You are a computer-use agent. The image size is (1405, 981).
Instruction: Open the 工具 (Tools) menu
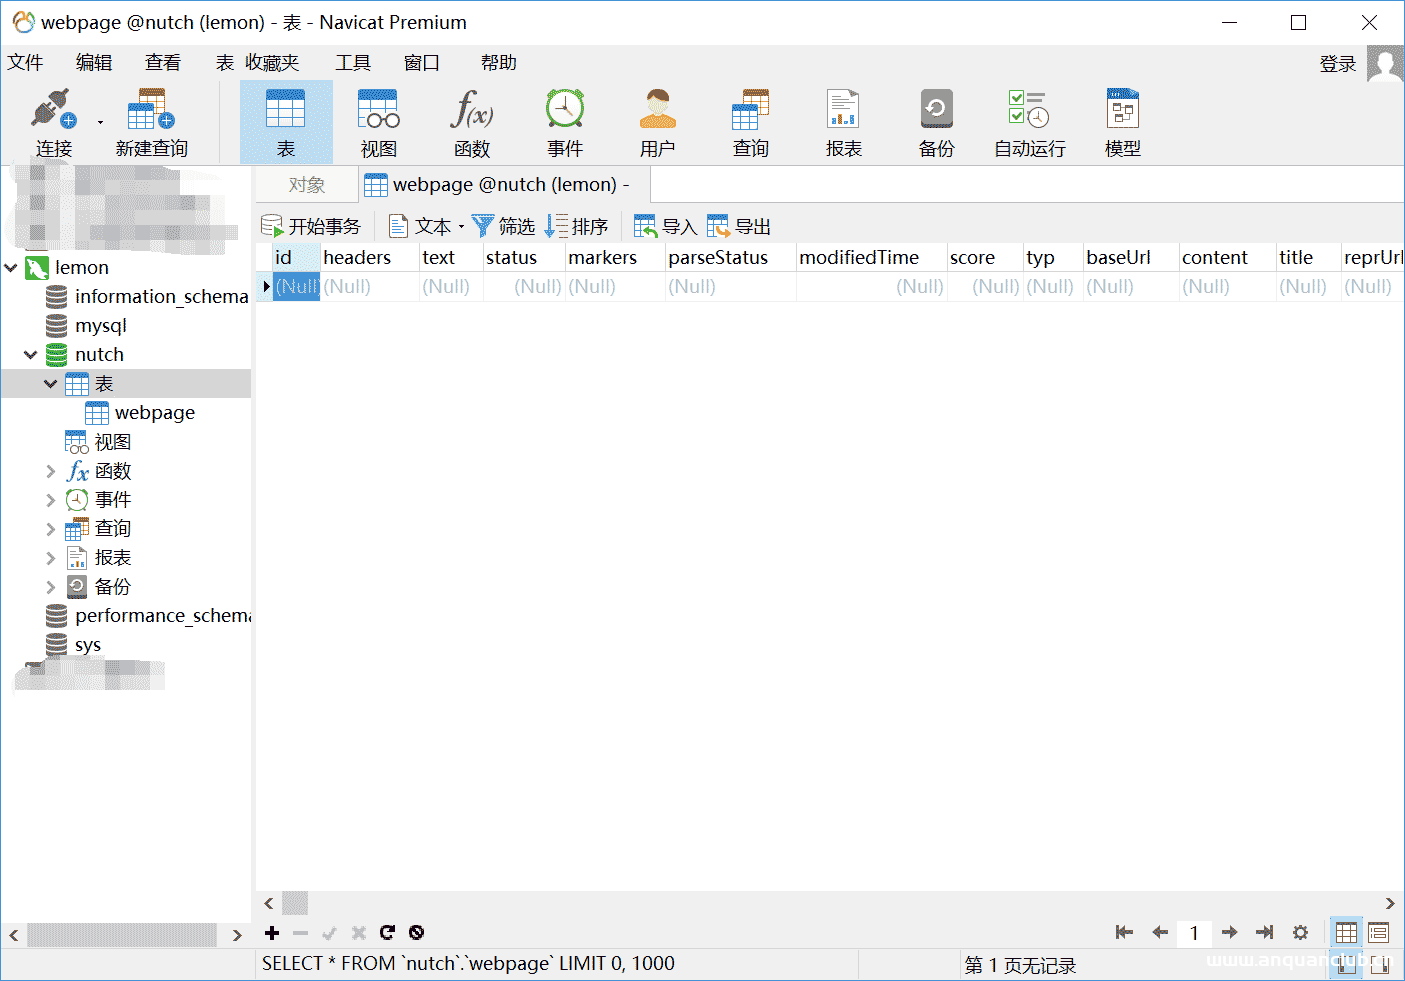click(x=352, y=63)
